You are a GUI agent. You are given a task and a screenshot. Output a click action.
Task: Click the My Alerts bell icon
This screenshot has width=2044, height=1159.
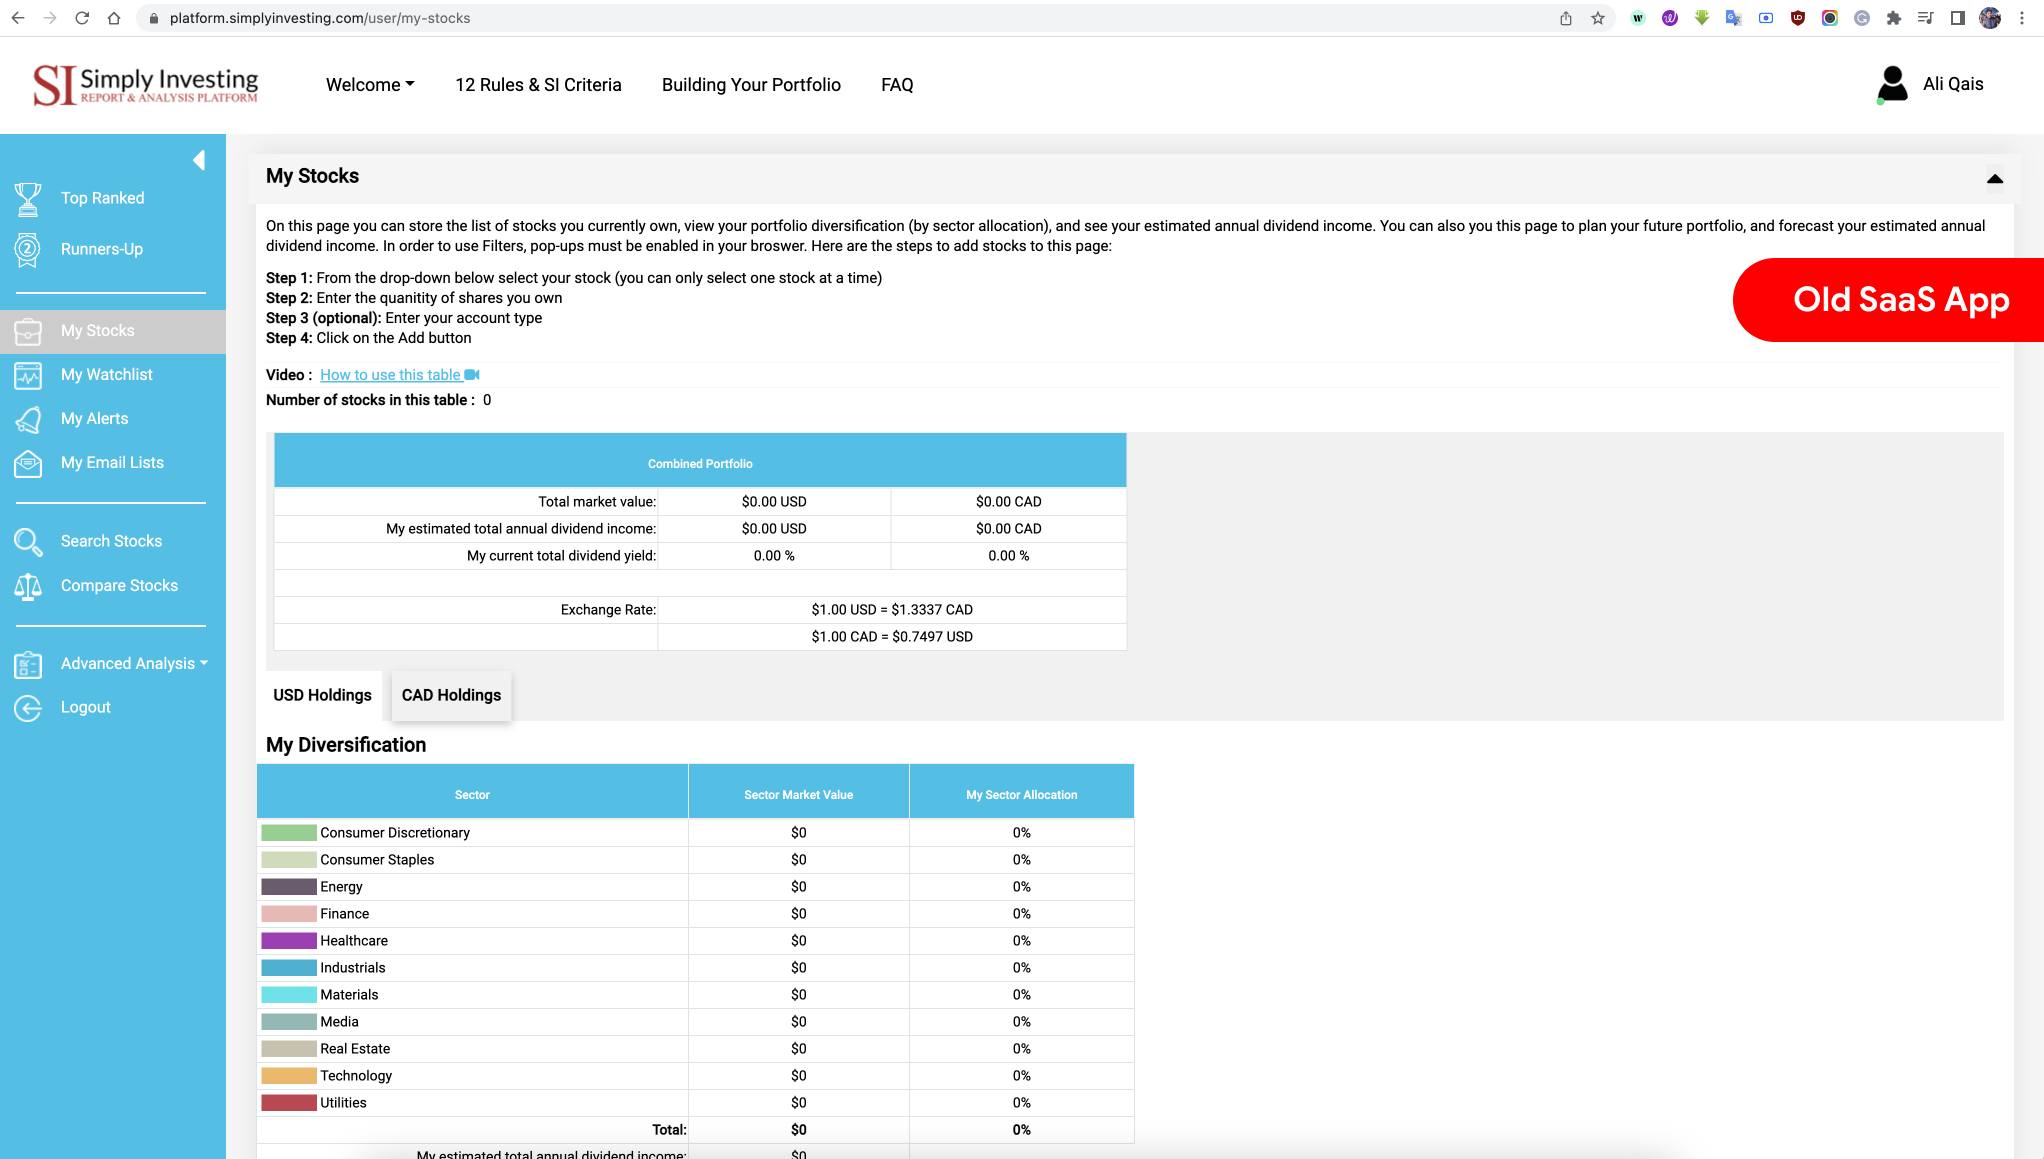pyautogui.click(x=28, y=419)
